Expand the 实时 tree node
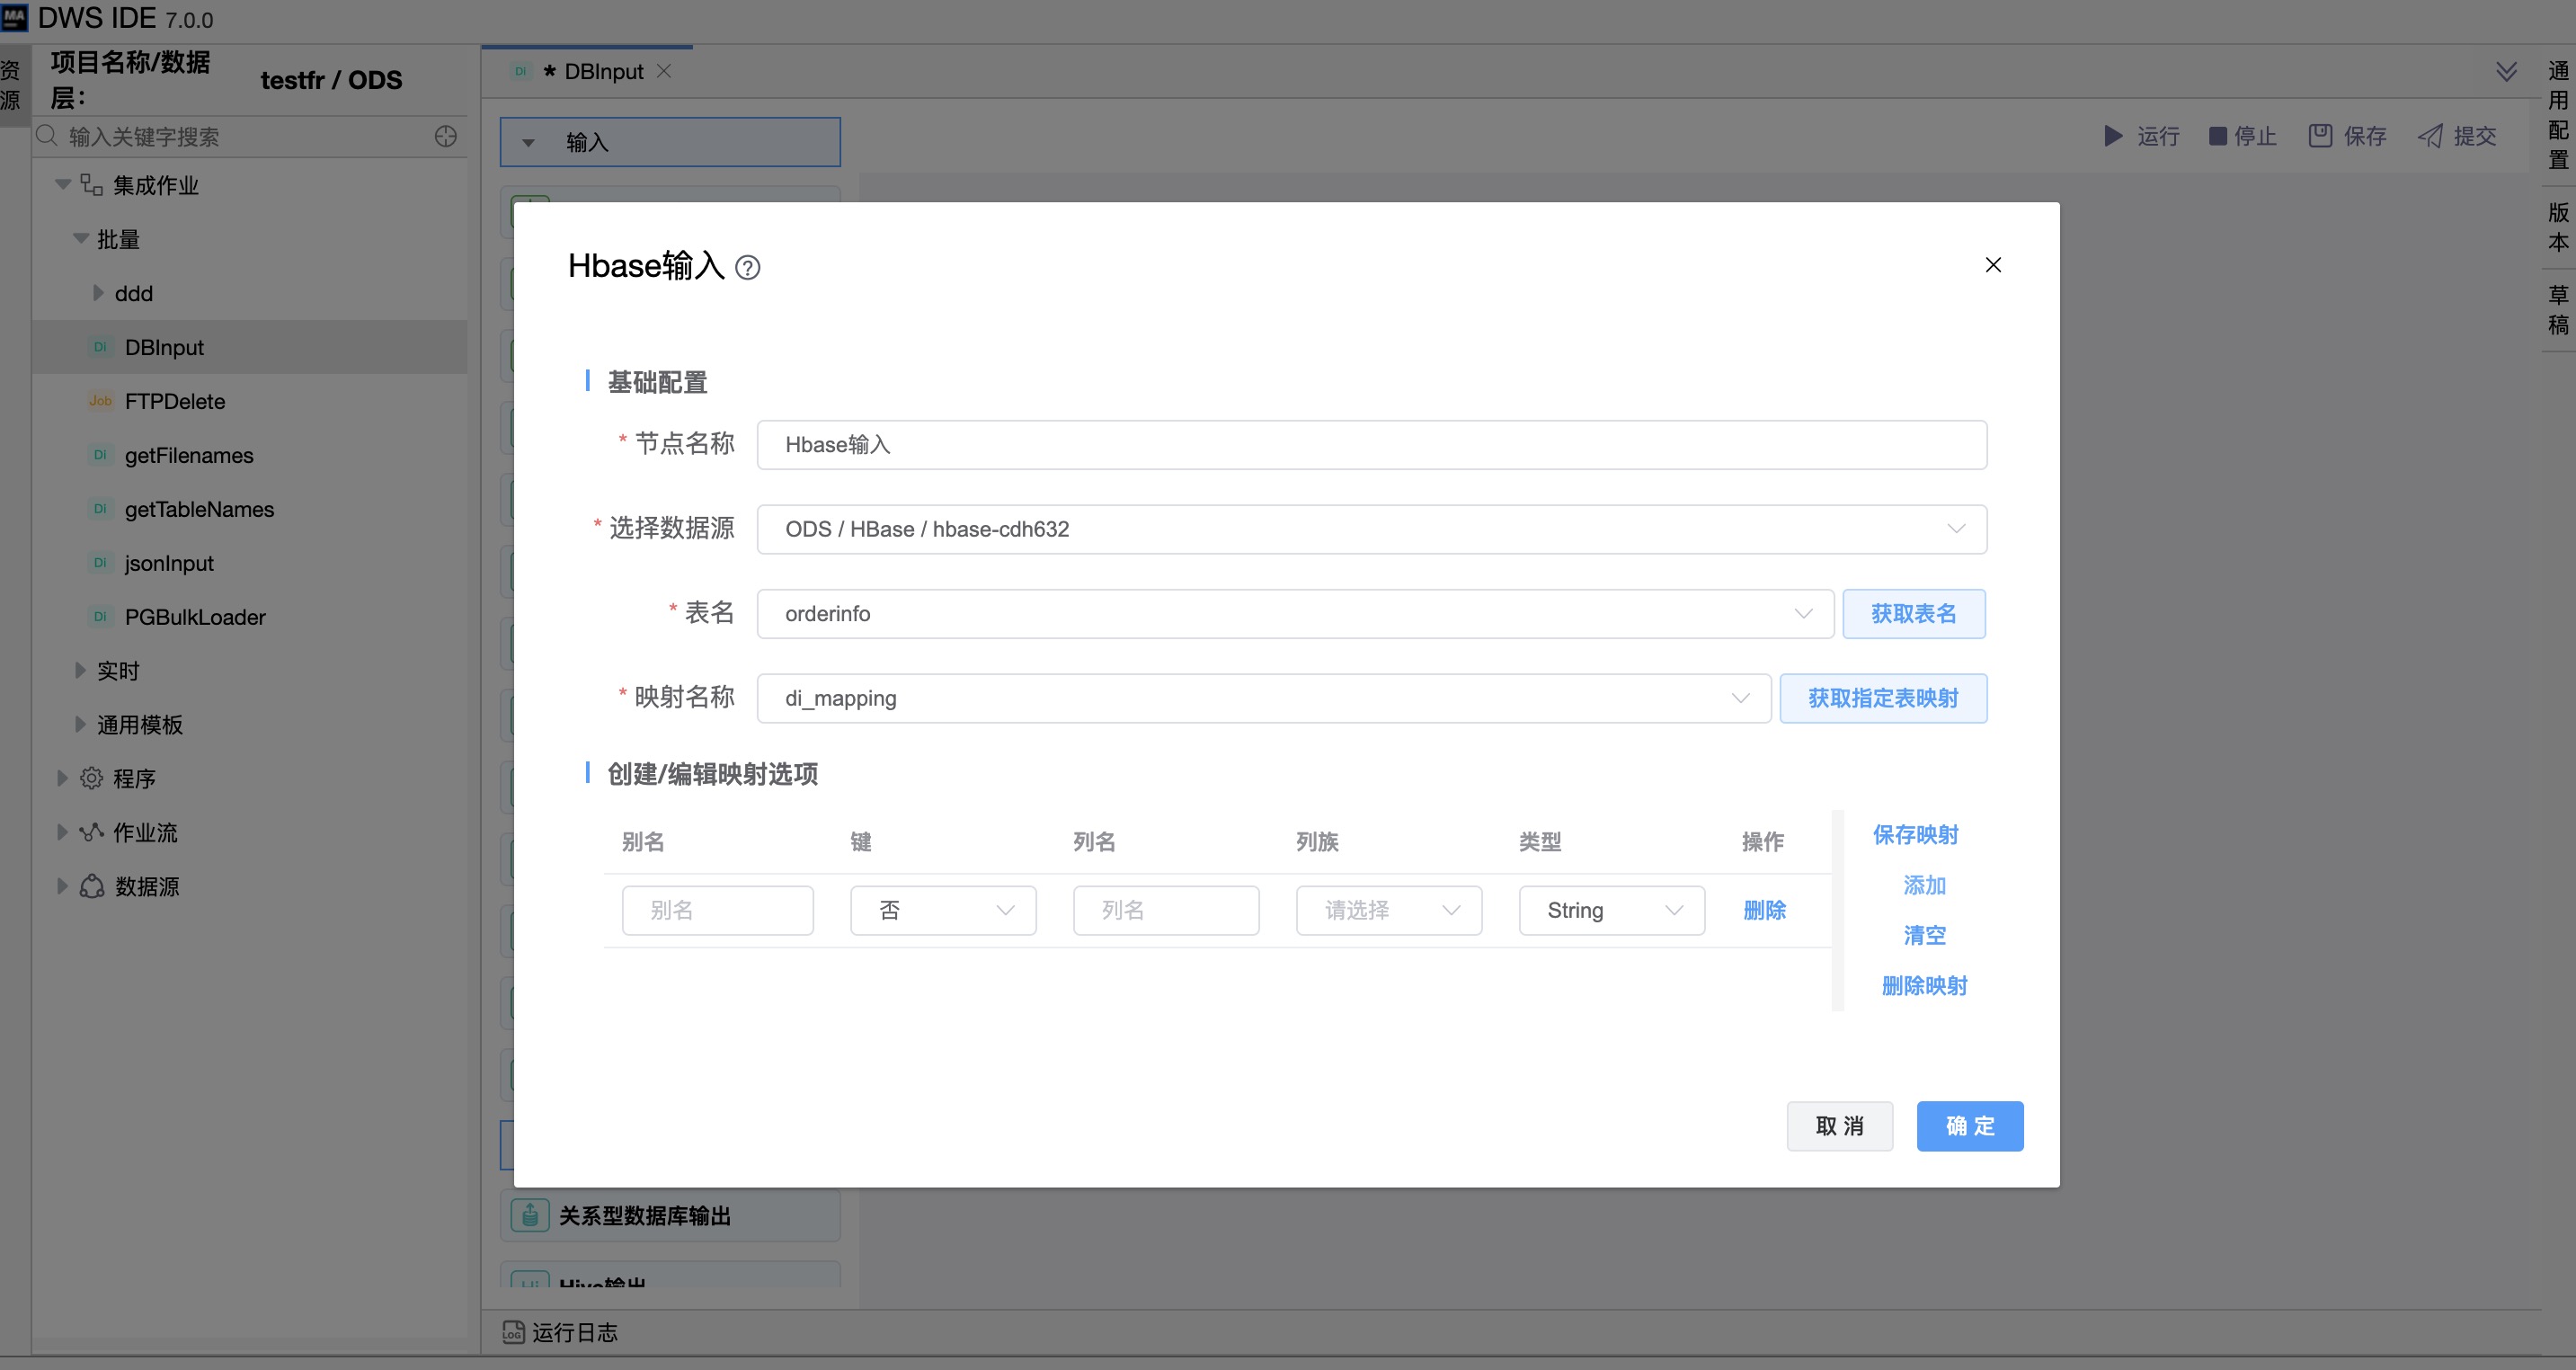Screen dimensions: 2576x1370 (80, 671)
